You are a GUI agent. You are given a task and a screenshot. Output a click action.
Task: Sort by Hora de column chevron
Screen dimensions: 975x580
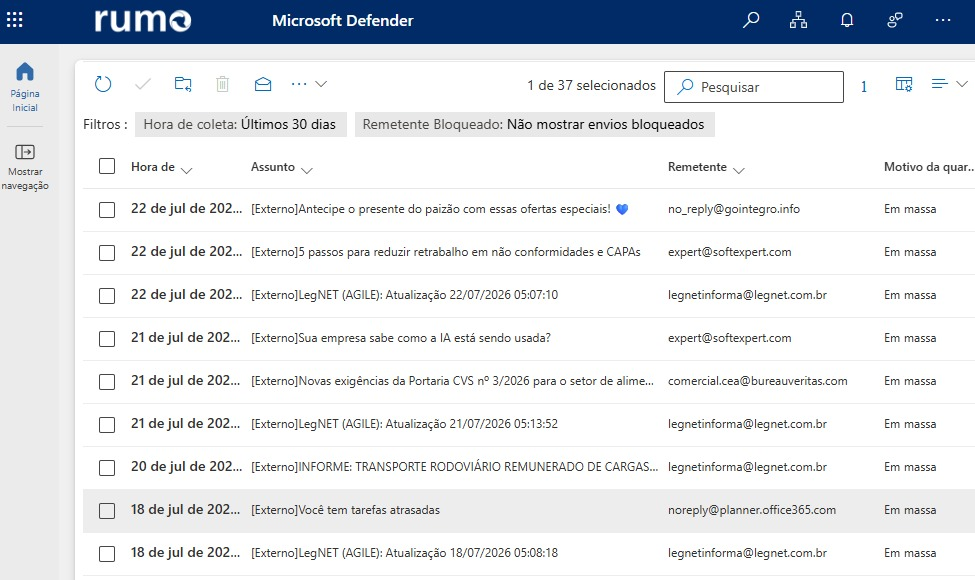pyautogui.click(x=187, y=170)
